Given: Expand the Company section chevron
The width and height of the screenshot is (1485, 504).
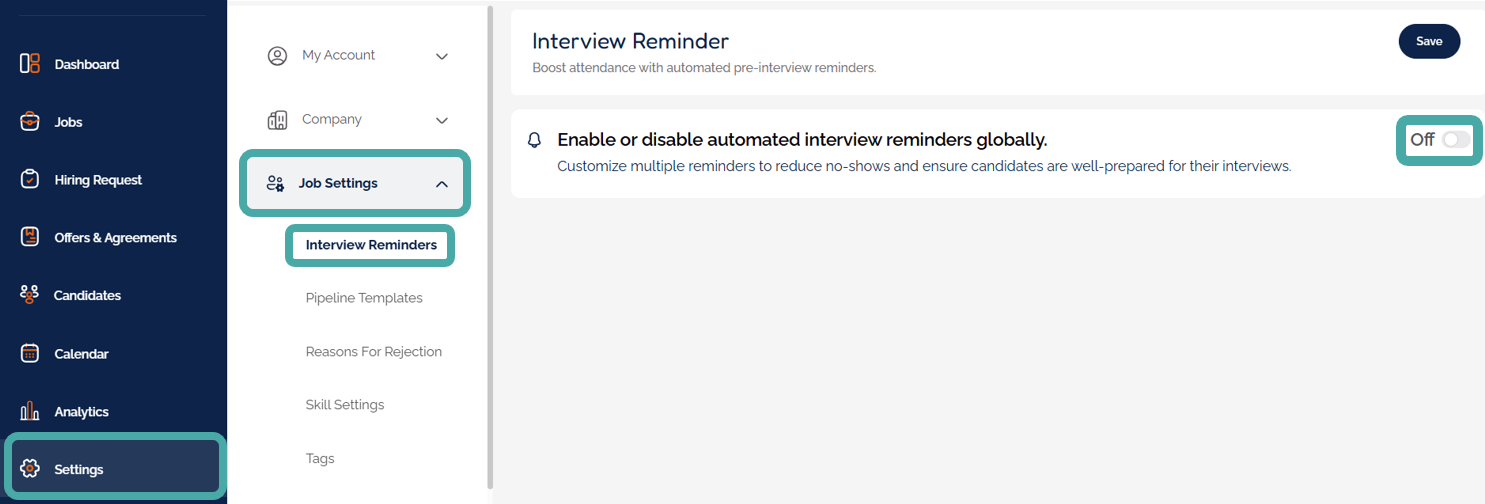Looking at the screenshot, I should coord(442,120).
